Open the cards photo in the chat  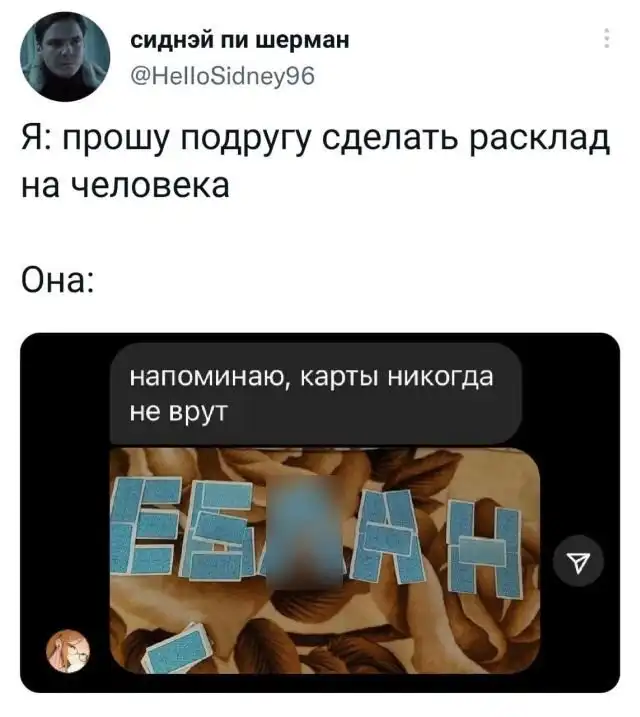coord(325,561)
